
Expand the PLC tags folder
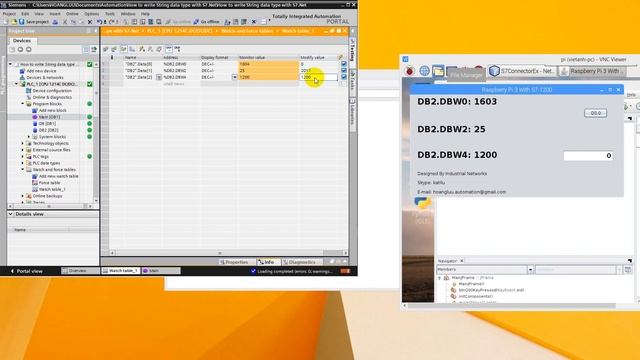tap(23, 156)
